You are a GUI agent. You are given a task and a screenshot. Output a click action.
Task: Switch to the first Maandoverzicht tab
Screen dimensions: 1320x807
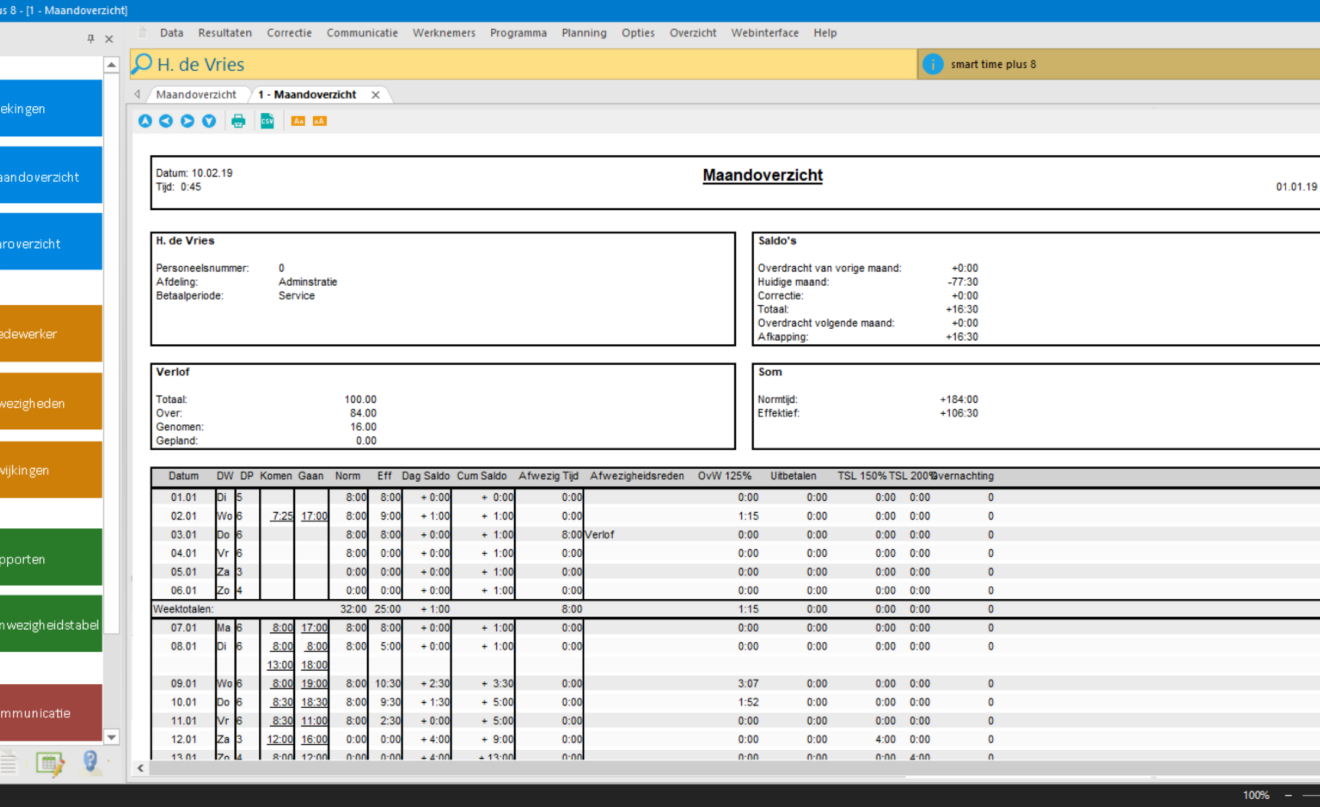tap(196, 95)
